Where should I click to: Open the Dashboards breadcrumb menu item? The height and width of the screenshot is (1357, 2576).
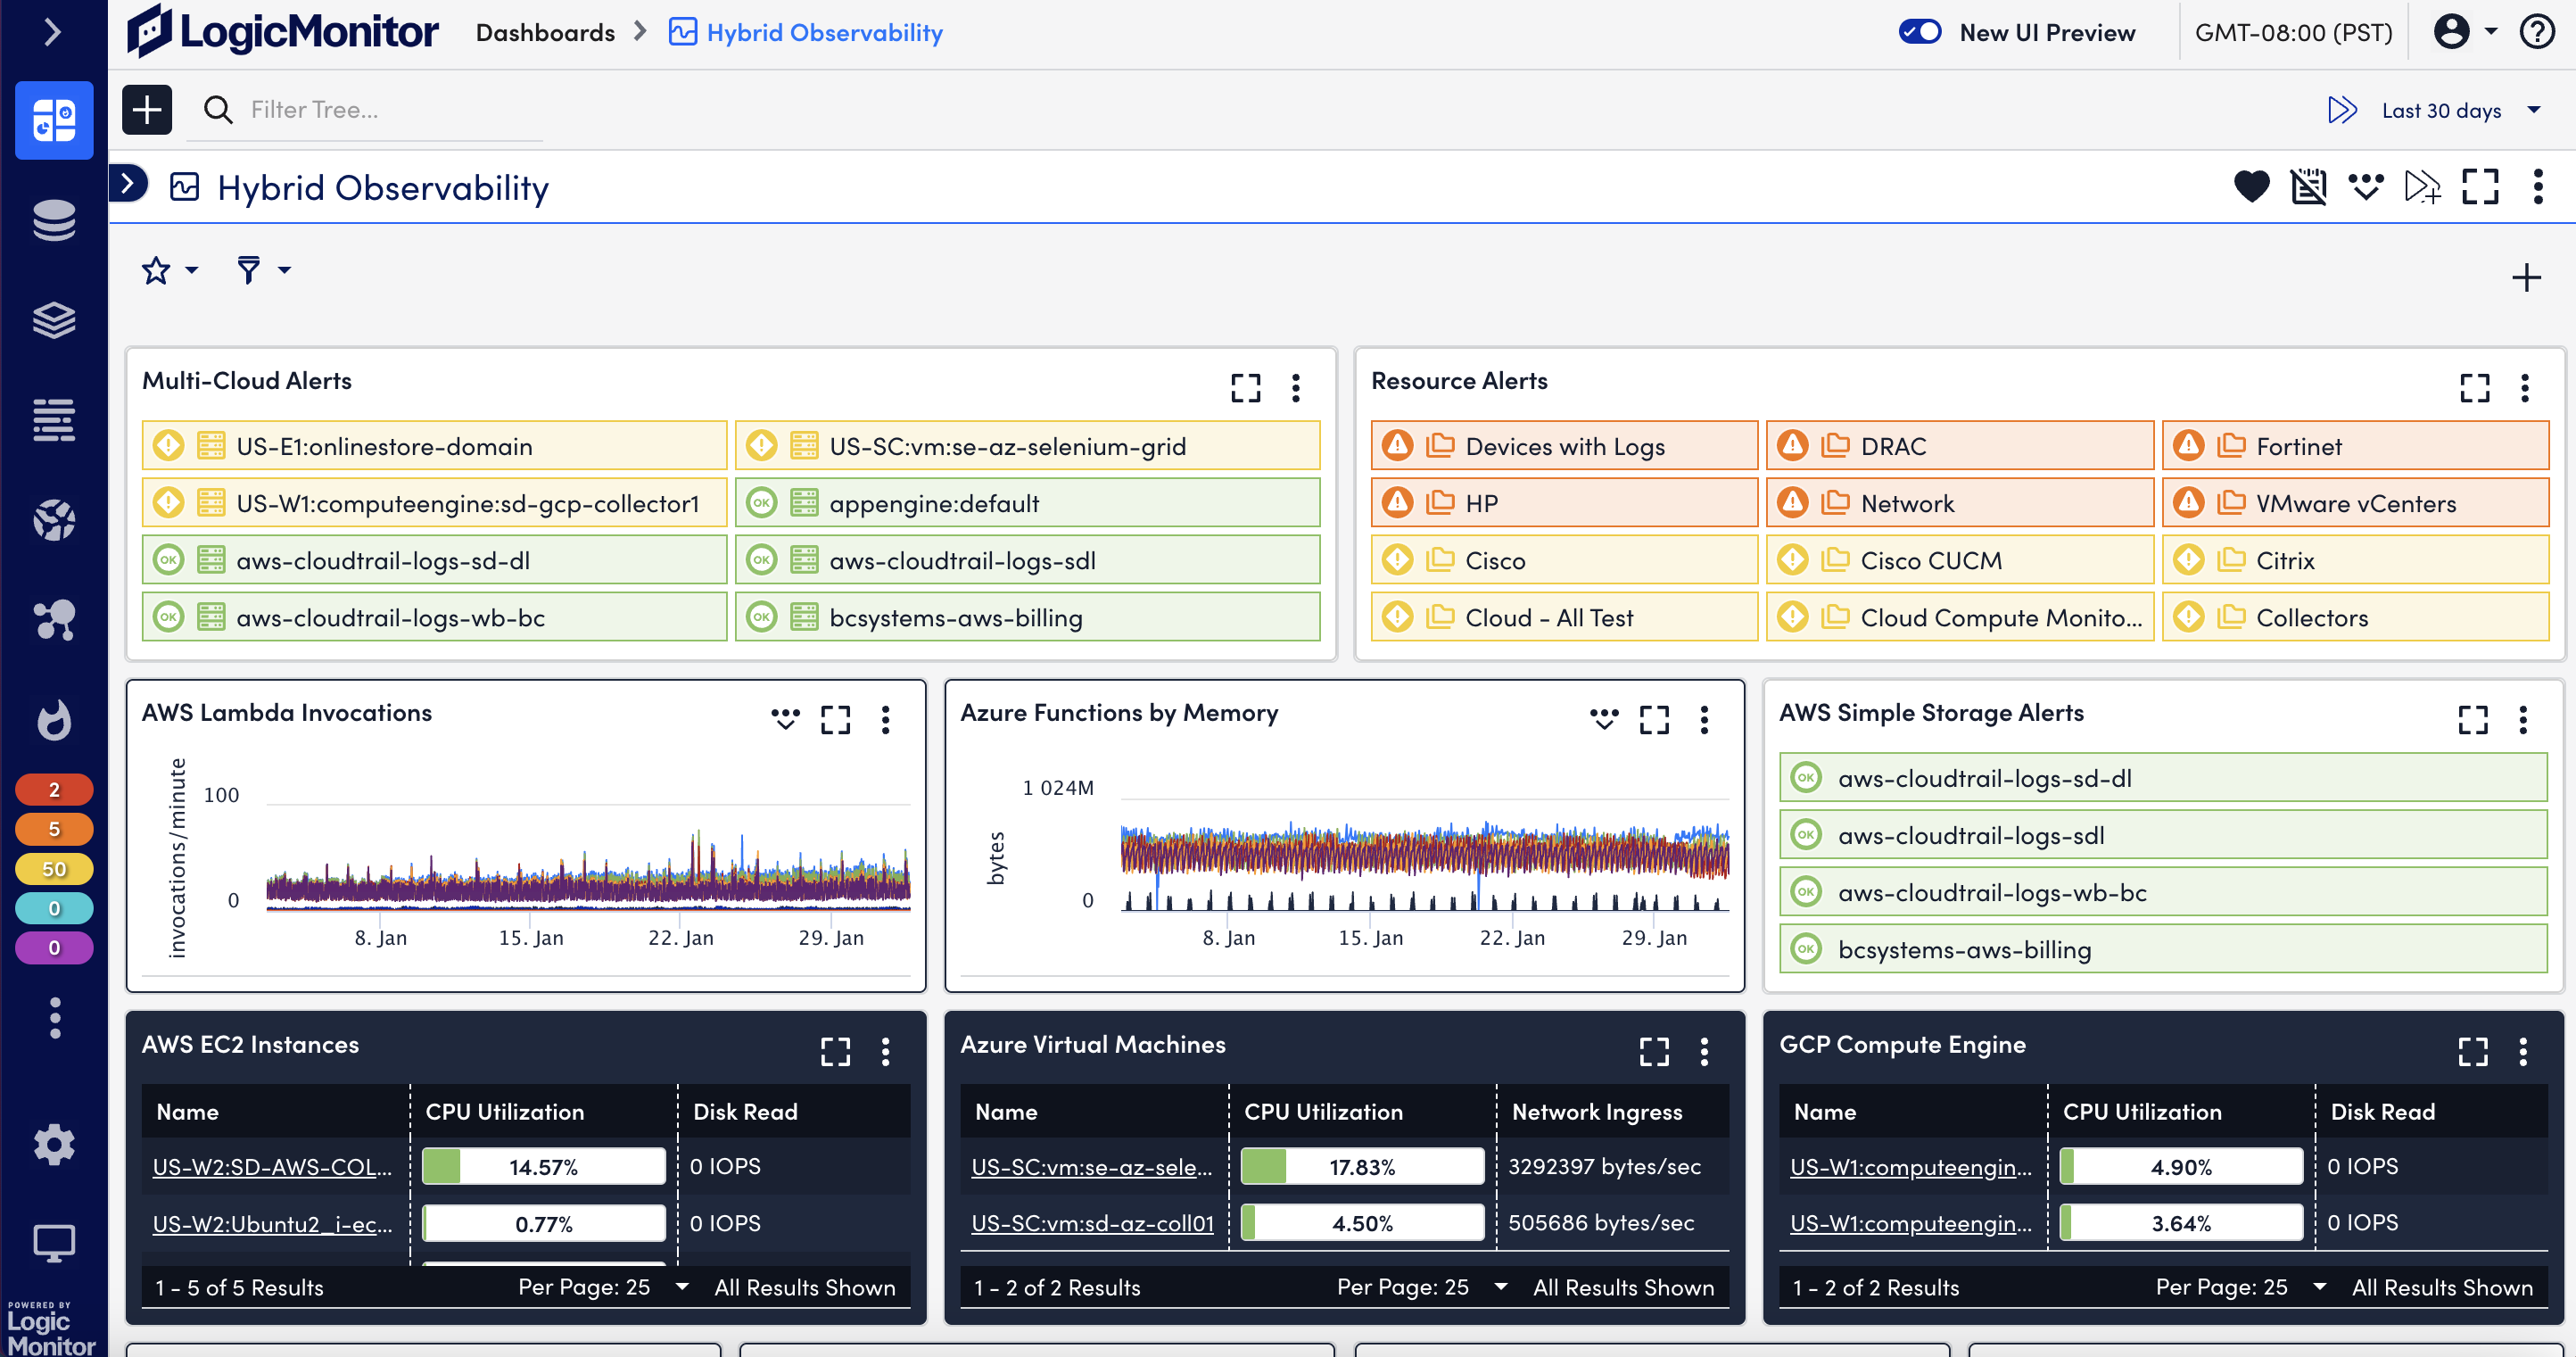[x=544, y=31]
